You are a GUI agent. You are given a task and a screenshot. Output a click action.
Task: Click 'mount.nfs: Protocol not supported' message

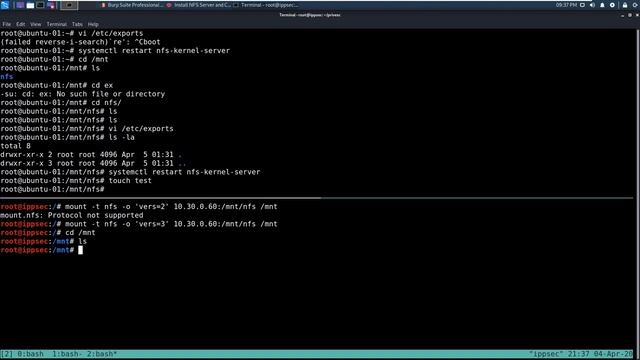coord(72,216)
